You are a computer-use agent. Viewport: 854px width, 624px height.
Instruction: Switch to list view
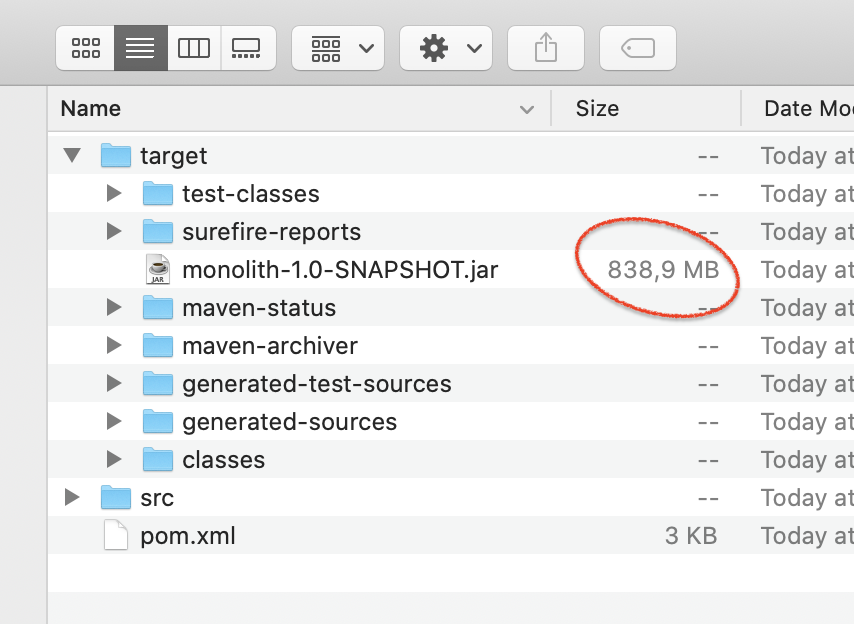[140, 48]
